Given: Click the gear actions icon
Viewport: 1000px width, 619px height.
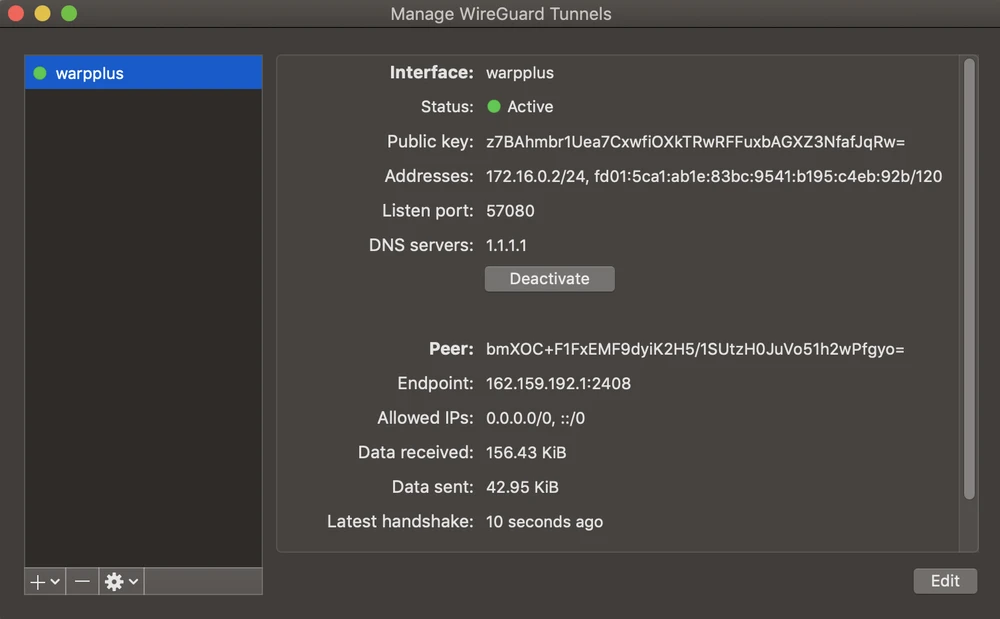Looking at the screenshot, I should click(115, 581).
